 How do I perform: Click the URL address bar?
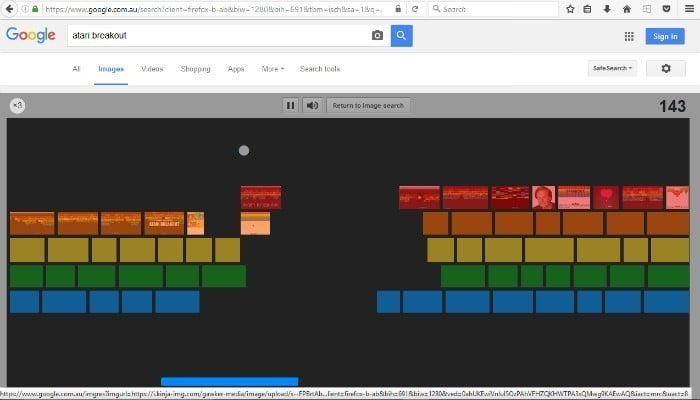coord(214,9)
